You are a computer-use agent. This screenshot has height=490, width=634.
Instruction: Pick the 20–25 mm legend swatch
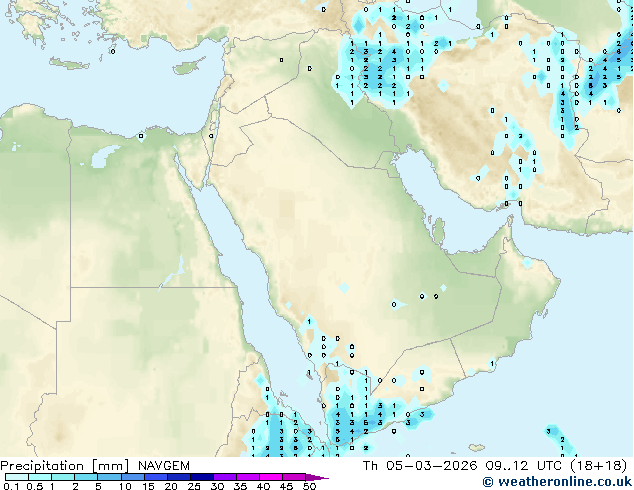178,477
